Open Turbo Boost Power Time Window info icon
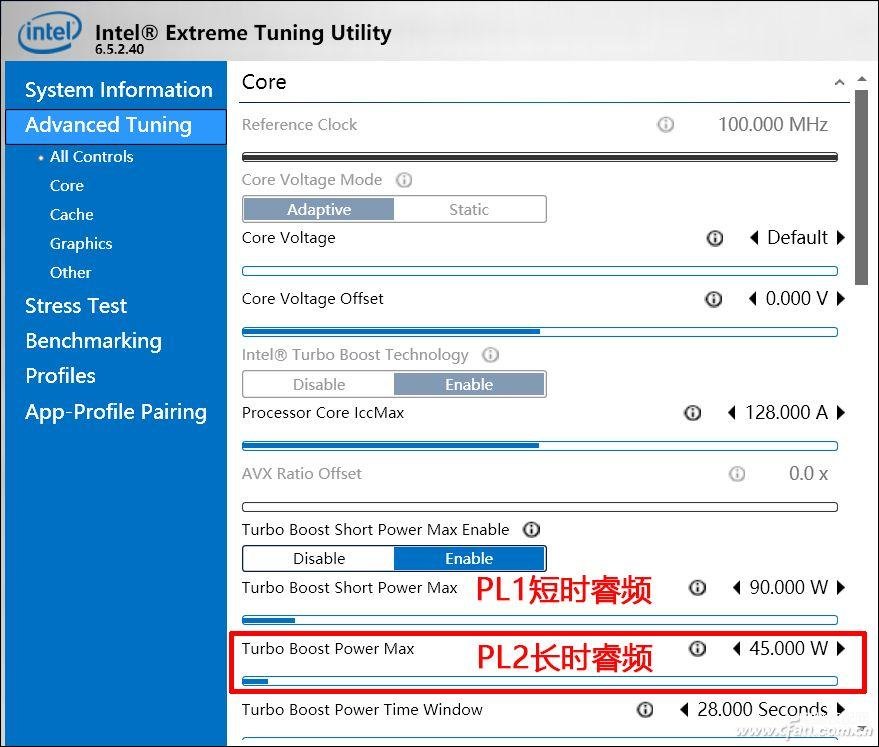 (x=645, y=710)
